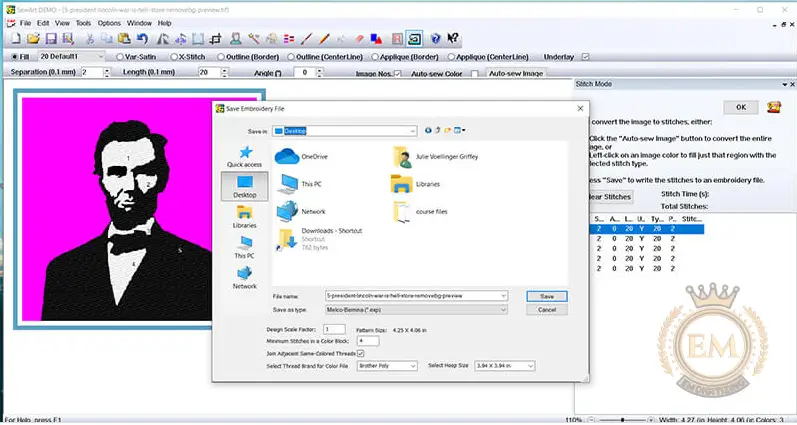Viewport: 797px width, 425px height.
Task: Click the Save floppy disk toolbar icon
Action: point(51,39)
